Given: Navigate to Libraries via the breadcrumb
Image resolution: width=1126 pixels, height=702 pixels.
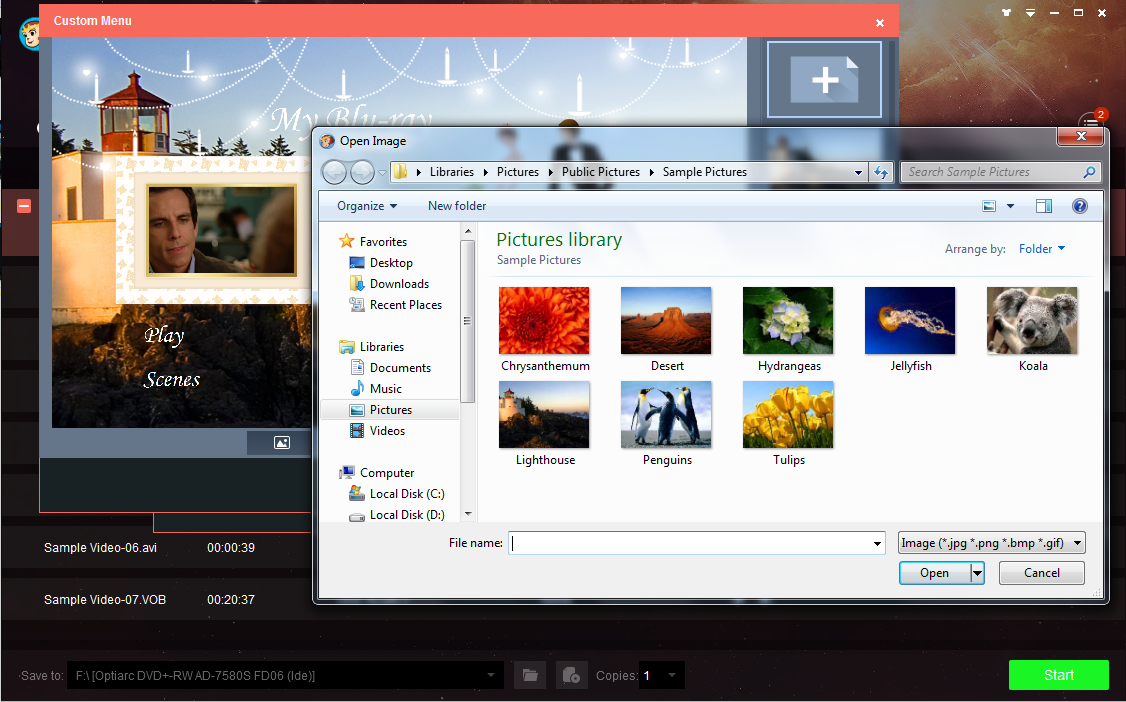Looking at the screenshot, I should [x=452, y=171].
